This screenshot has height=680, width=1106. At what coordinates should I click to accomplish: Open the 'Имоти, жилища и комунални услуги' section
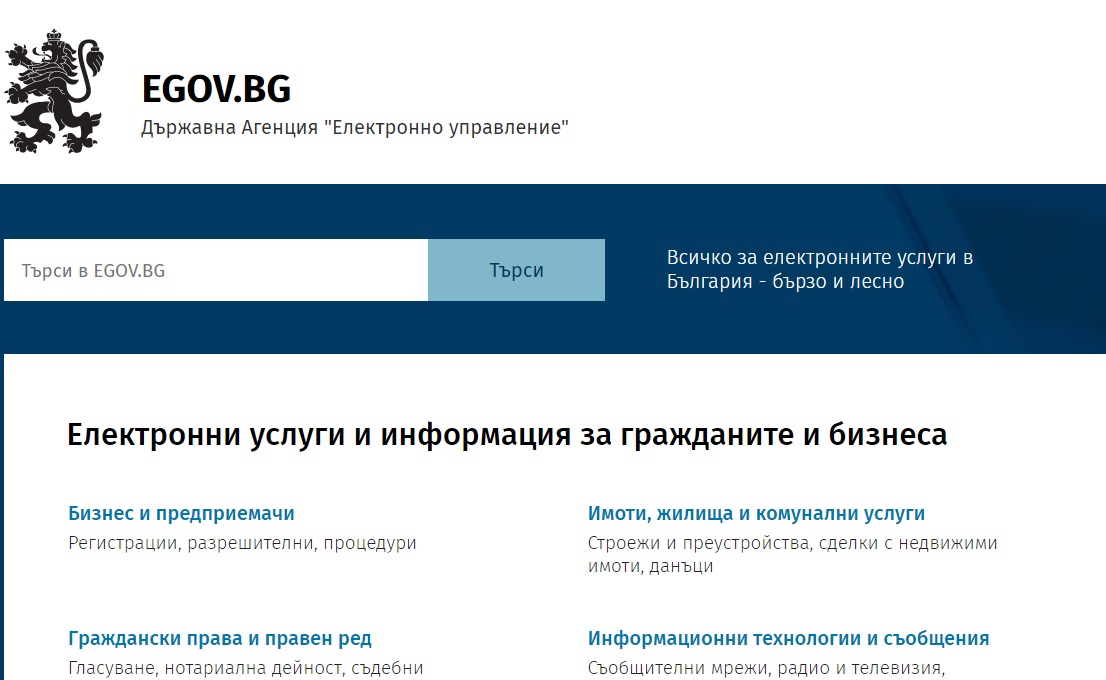point(754,513)
